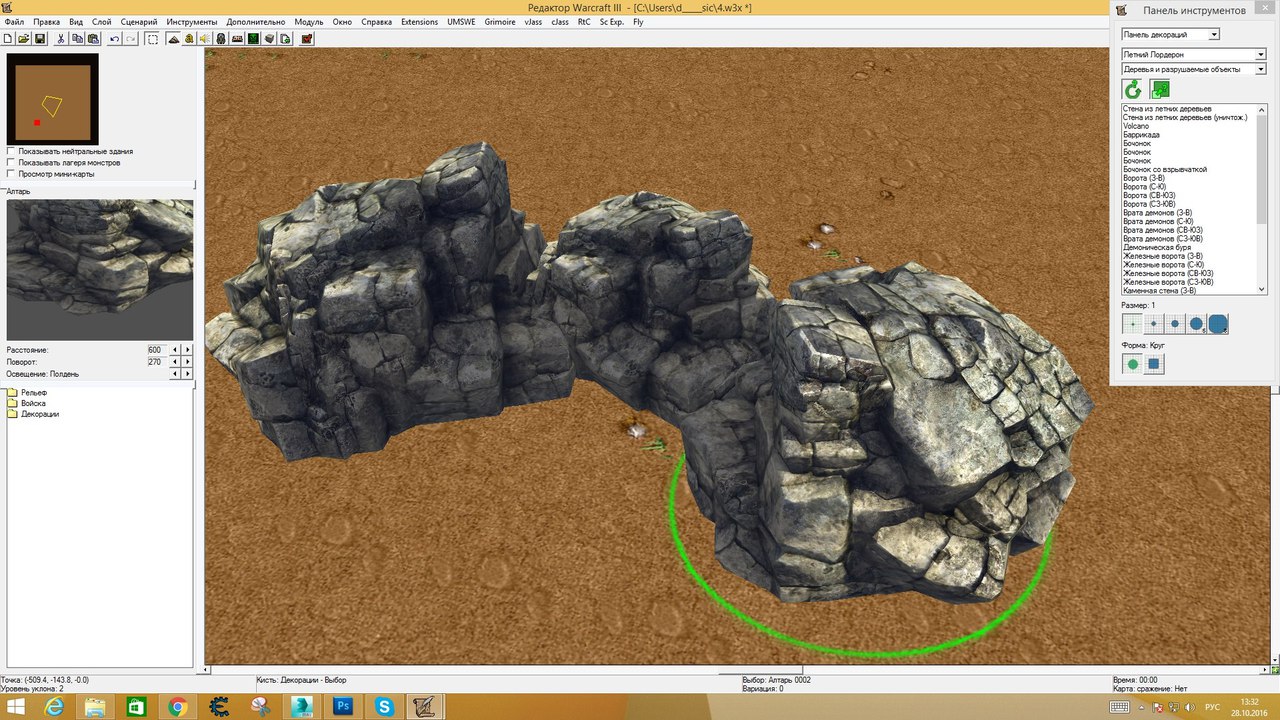Viewport: 1280px width, 720px height.
Task: Select the largest brush size
Action: 1217,324
